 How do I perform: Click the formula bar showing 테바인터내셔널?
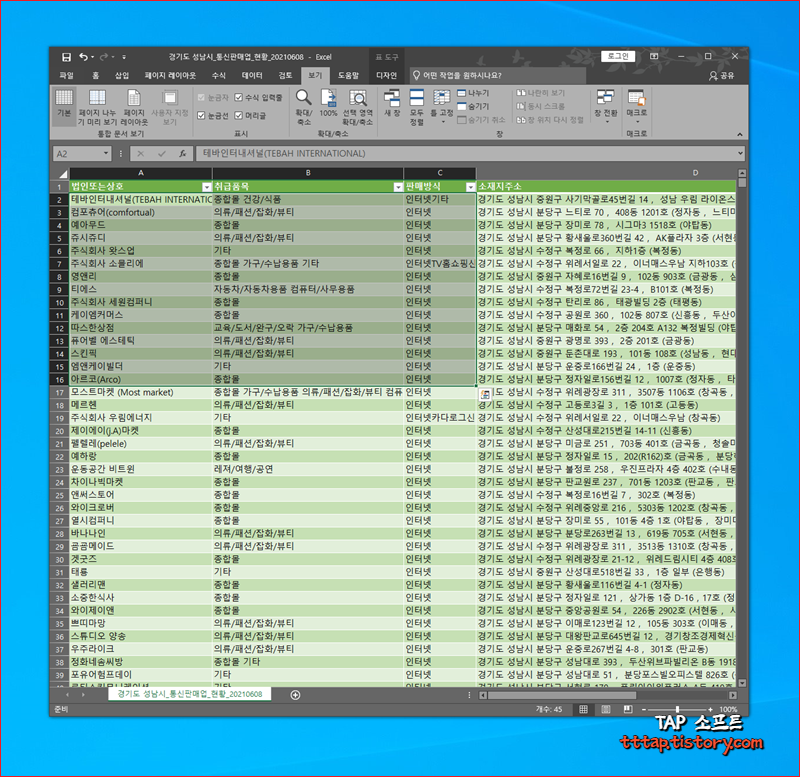(465, 153)
